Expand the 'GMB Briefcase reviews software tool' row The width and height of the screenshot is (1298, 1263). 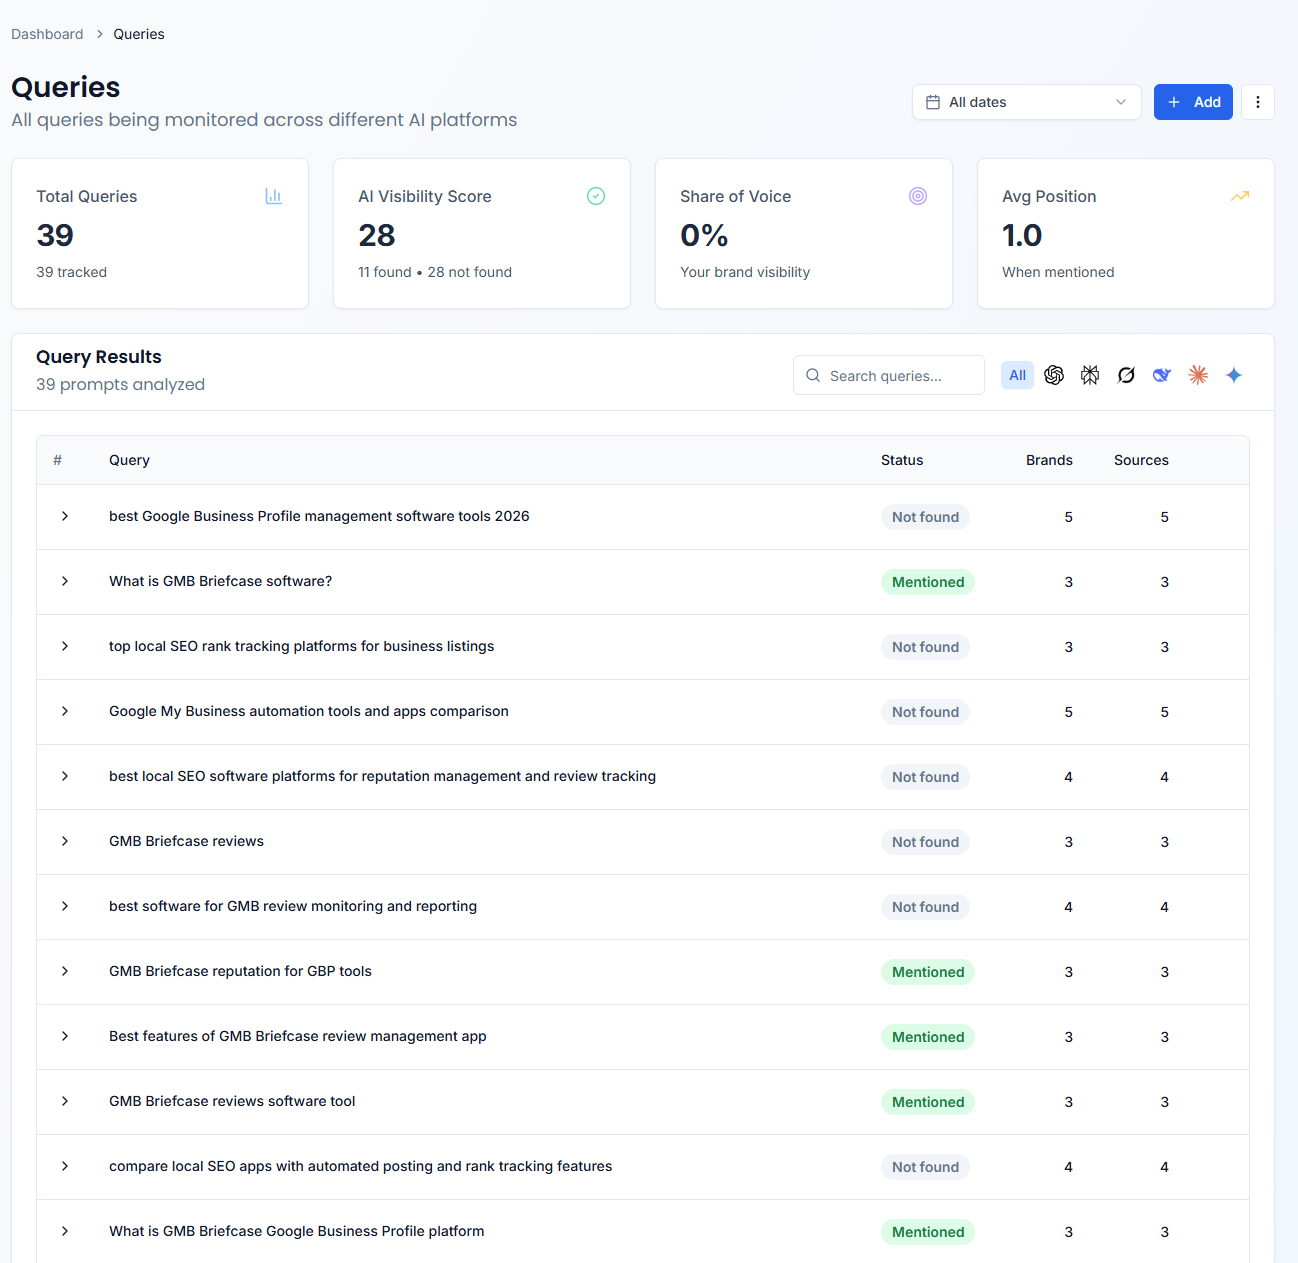(65, 1101)
